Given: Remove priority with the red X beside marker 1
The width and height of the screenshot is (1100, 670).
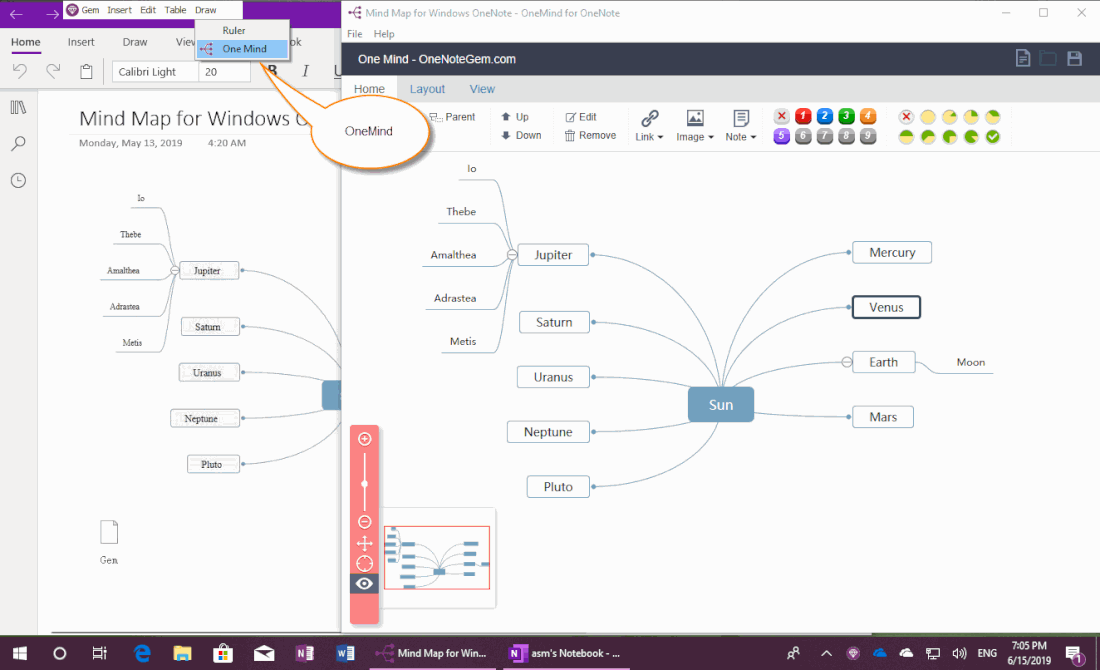Looking at the screenshot, I should [x=782, y=116].
